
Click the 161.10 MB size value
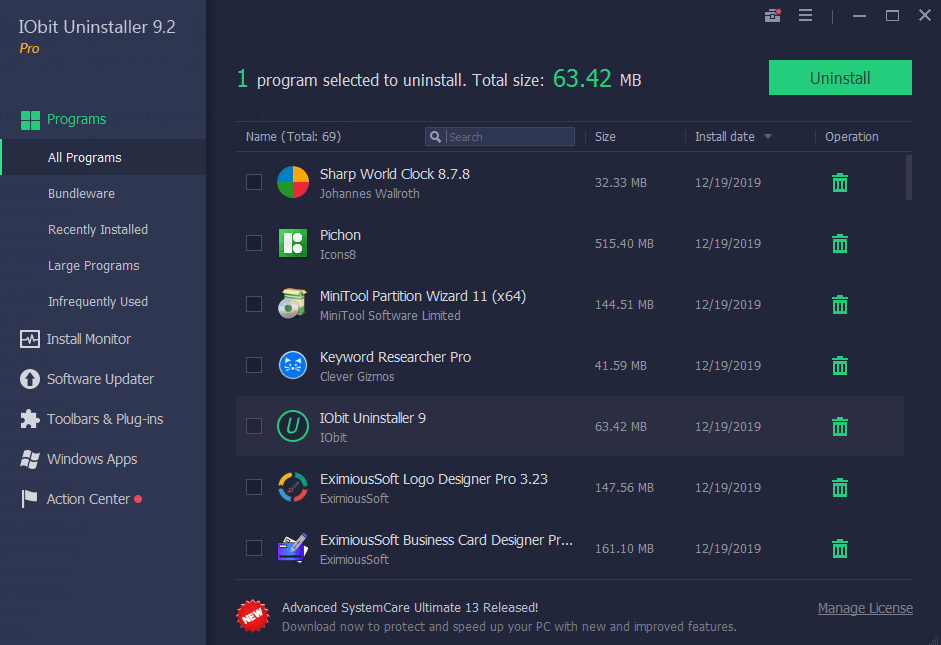624,548
